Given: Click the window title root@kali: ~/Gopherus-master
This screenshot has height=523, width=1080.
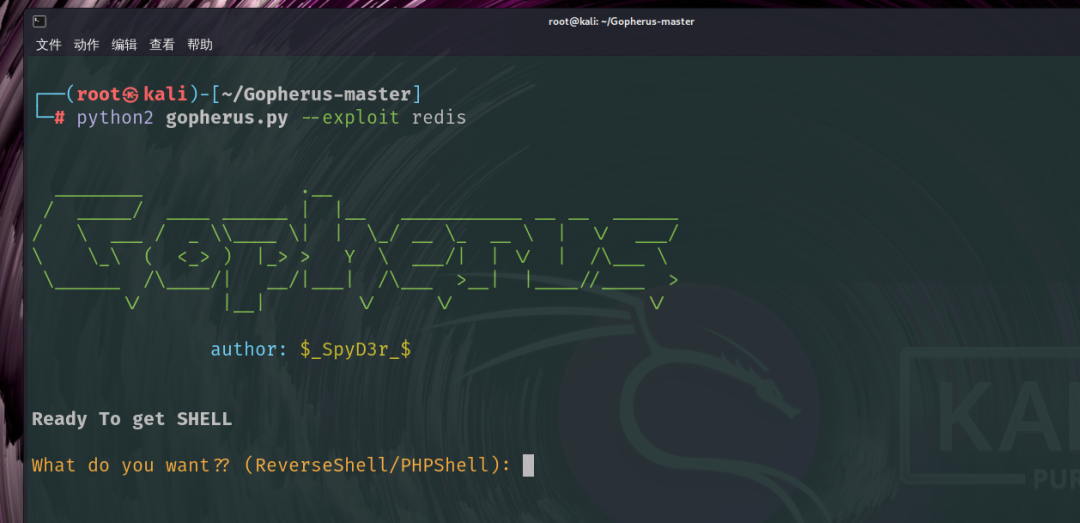Looking at the screenshot, I should coord(621,21).
